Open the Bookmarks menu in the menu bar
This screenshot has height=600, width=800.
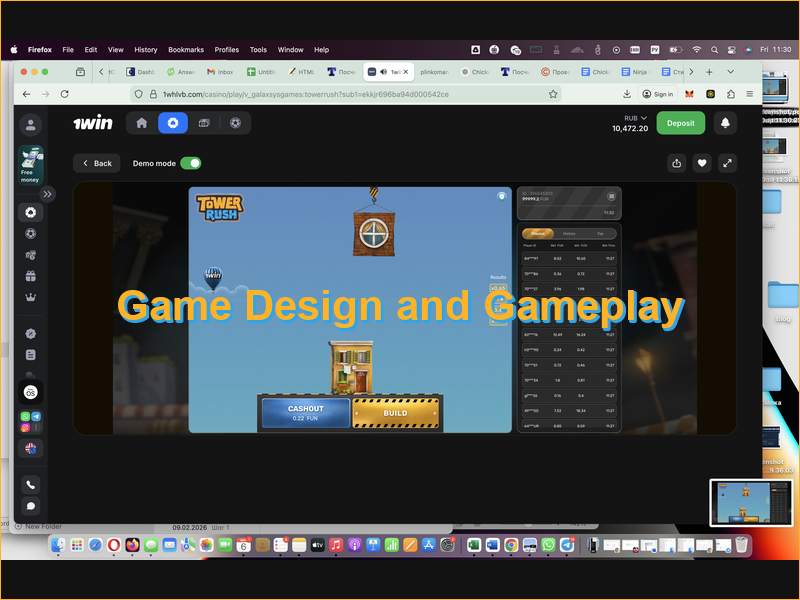click(186, 49)
